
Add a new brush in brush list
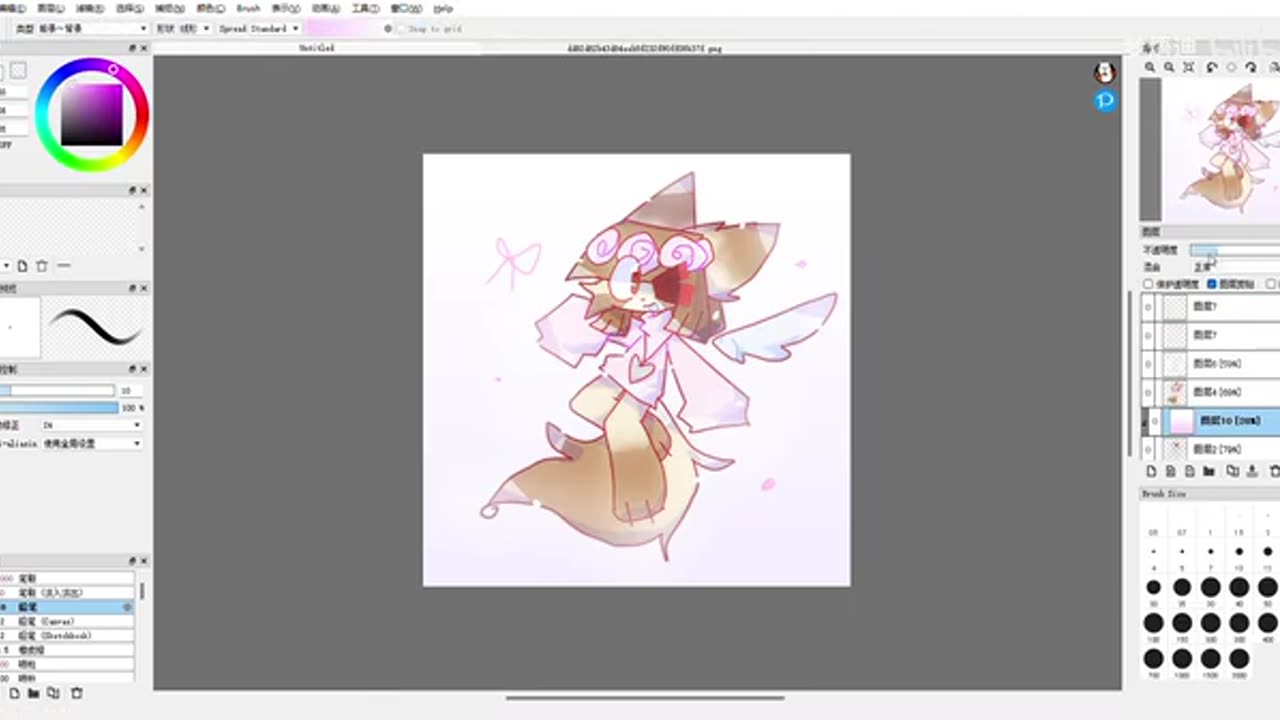click(14, 693)
